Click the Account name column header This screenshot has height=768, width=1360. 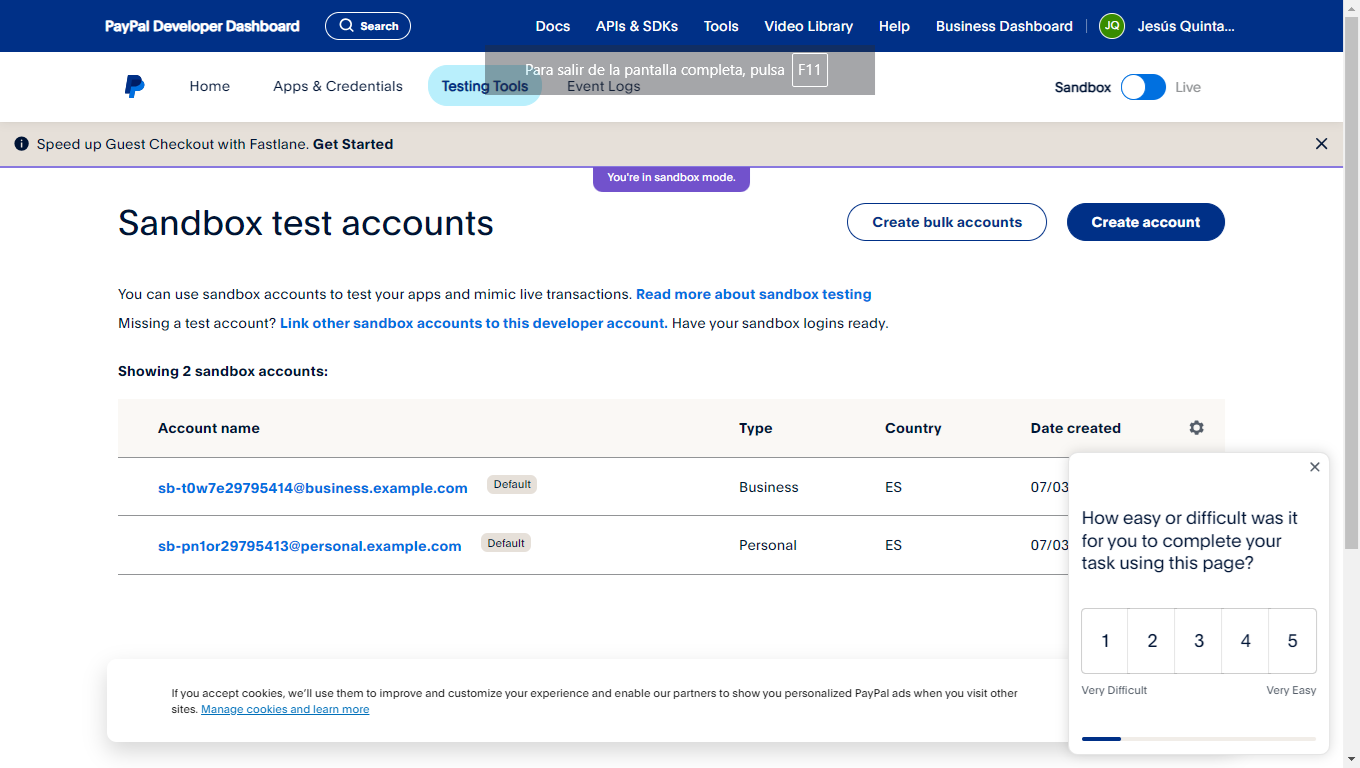pos(209,428)
